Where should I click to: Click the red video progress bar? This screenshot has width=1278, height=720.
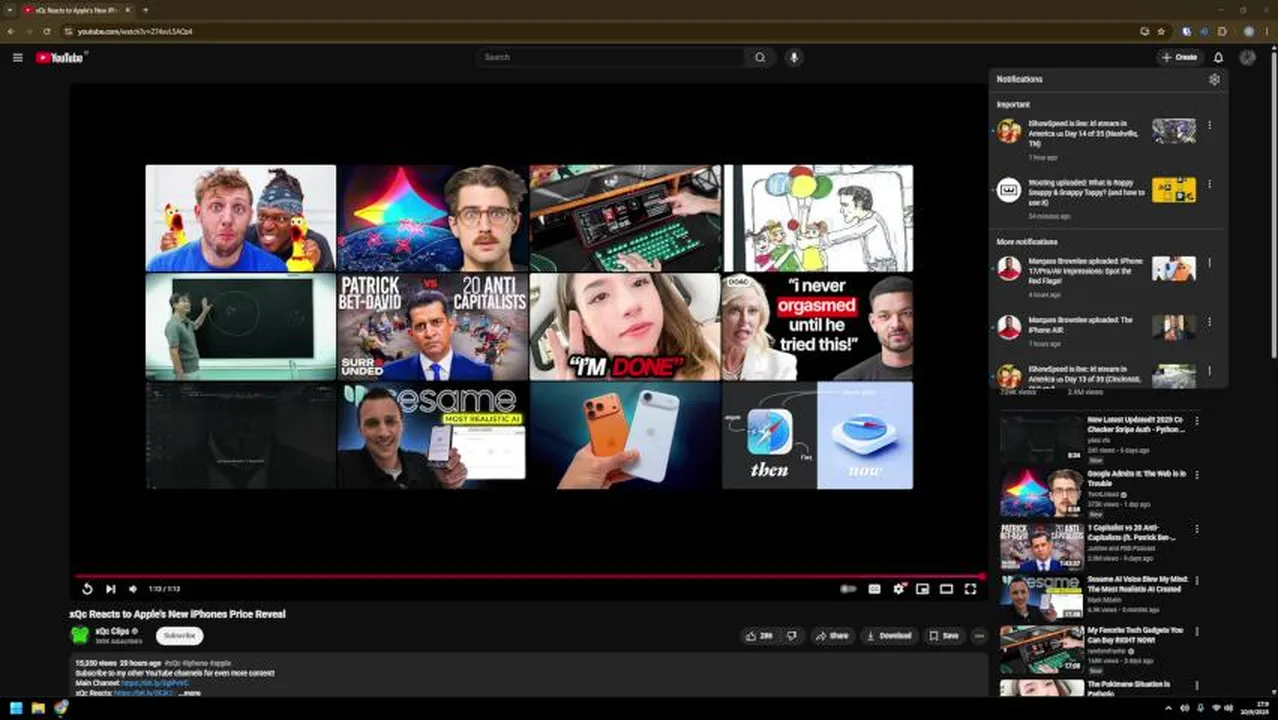530,576
